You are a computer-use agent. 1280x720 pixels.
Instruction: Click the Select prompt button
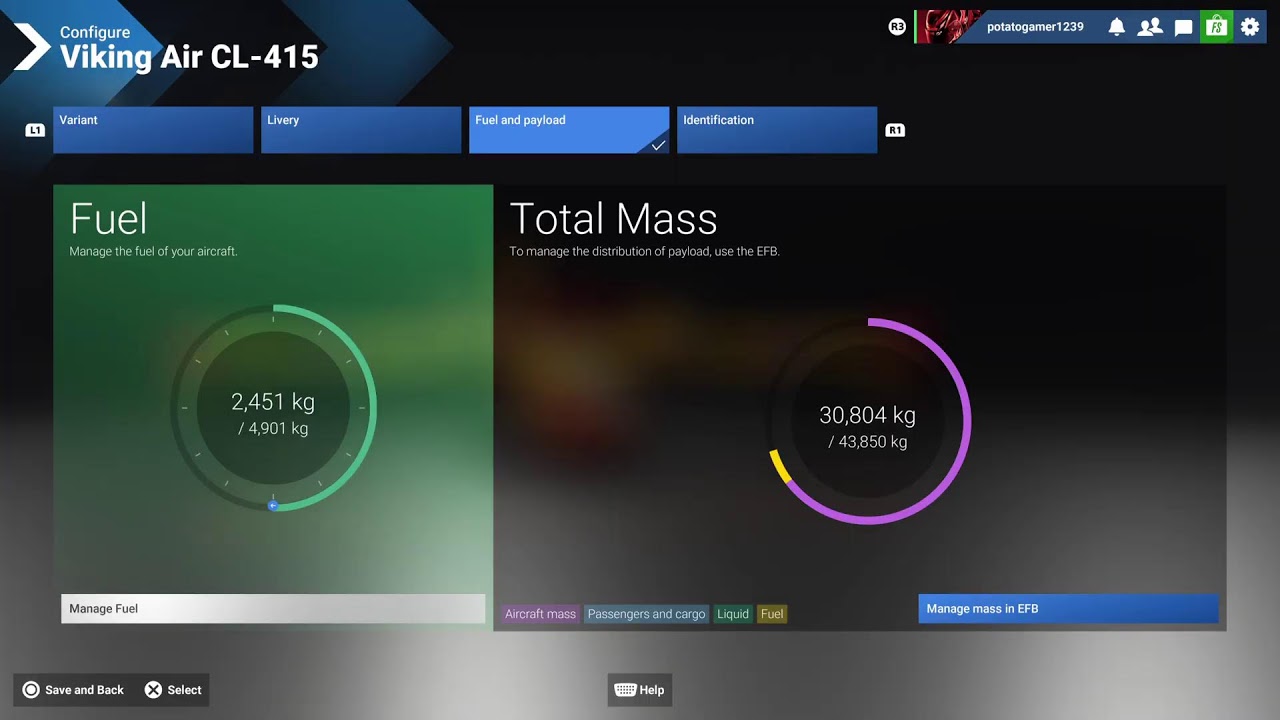173,690
